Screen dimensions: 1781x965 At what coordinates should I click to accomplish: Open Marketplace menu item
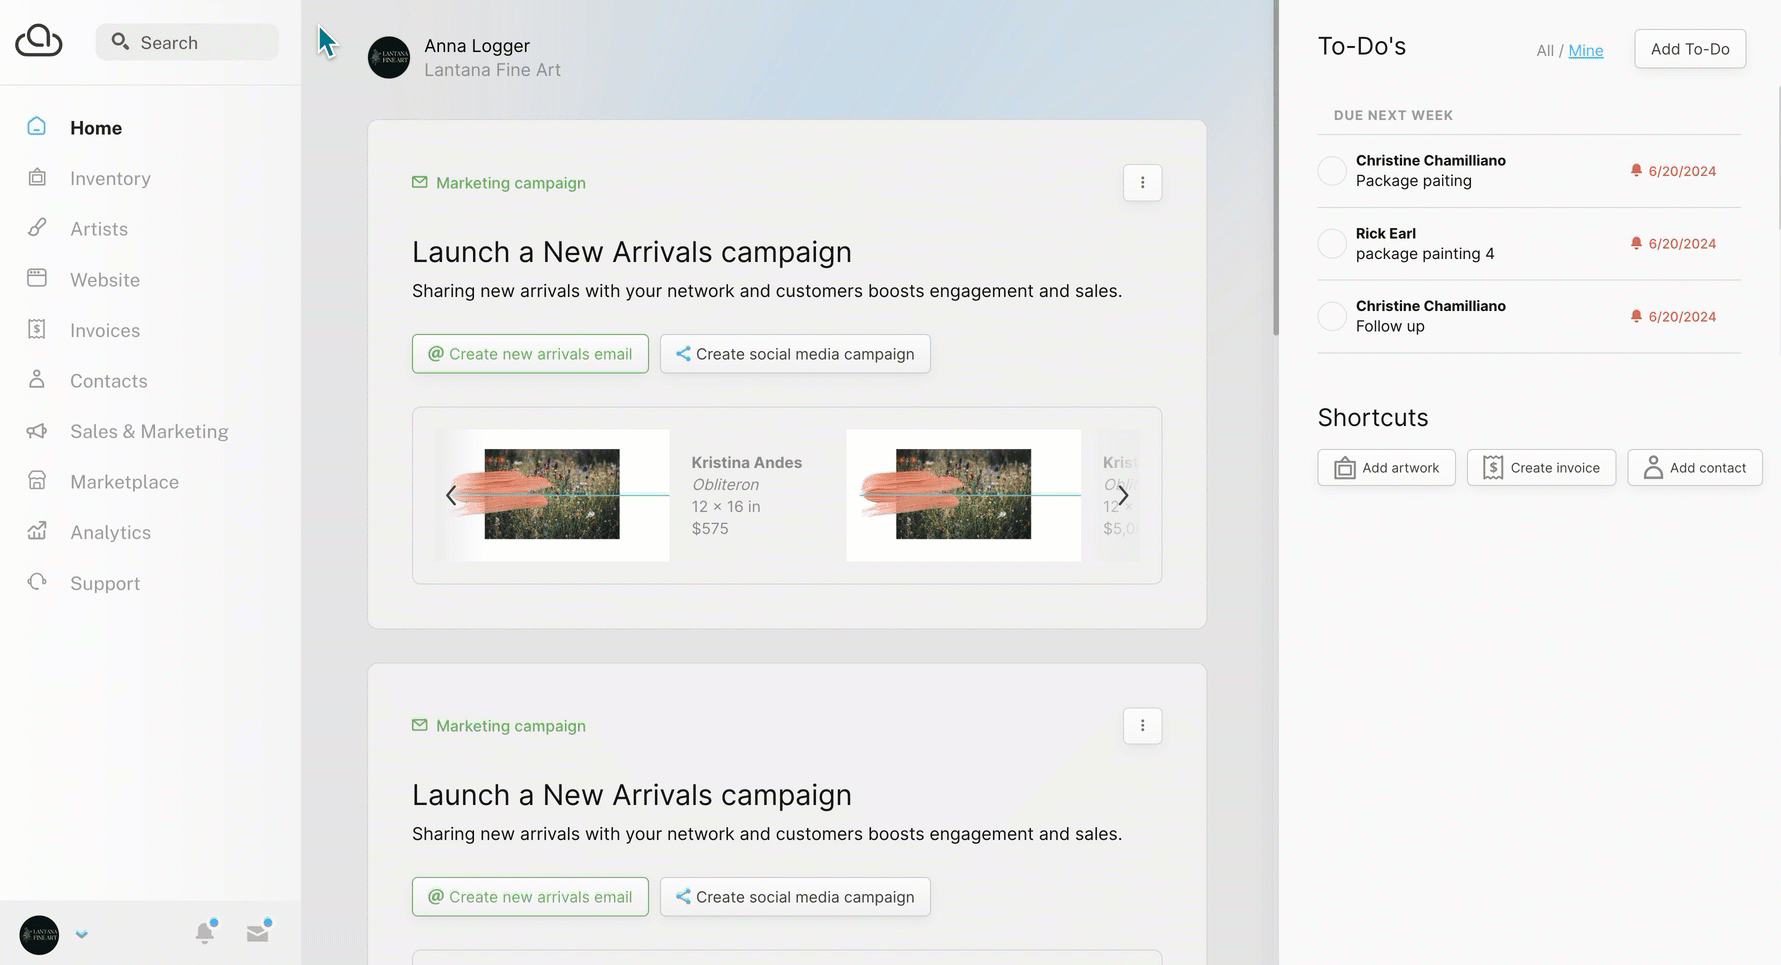tap(124, 482)
